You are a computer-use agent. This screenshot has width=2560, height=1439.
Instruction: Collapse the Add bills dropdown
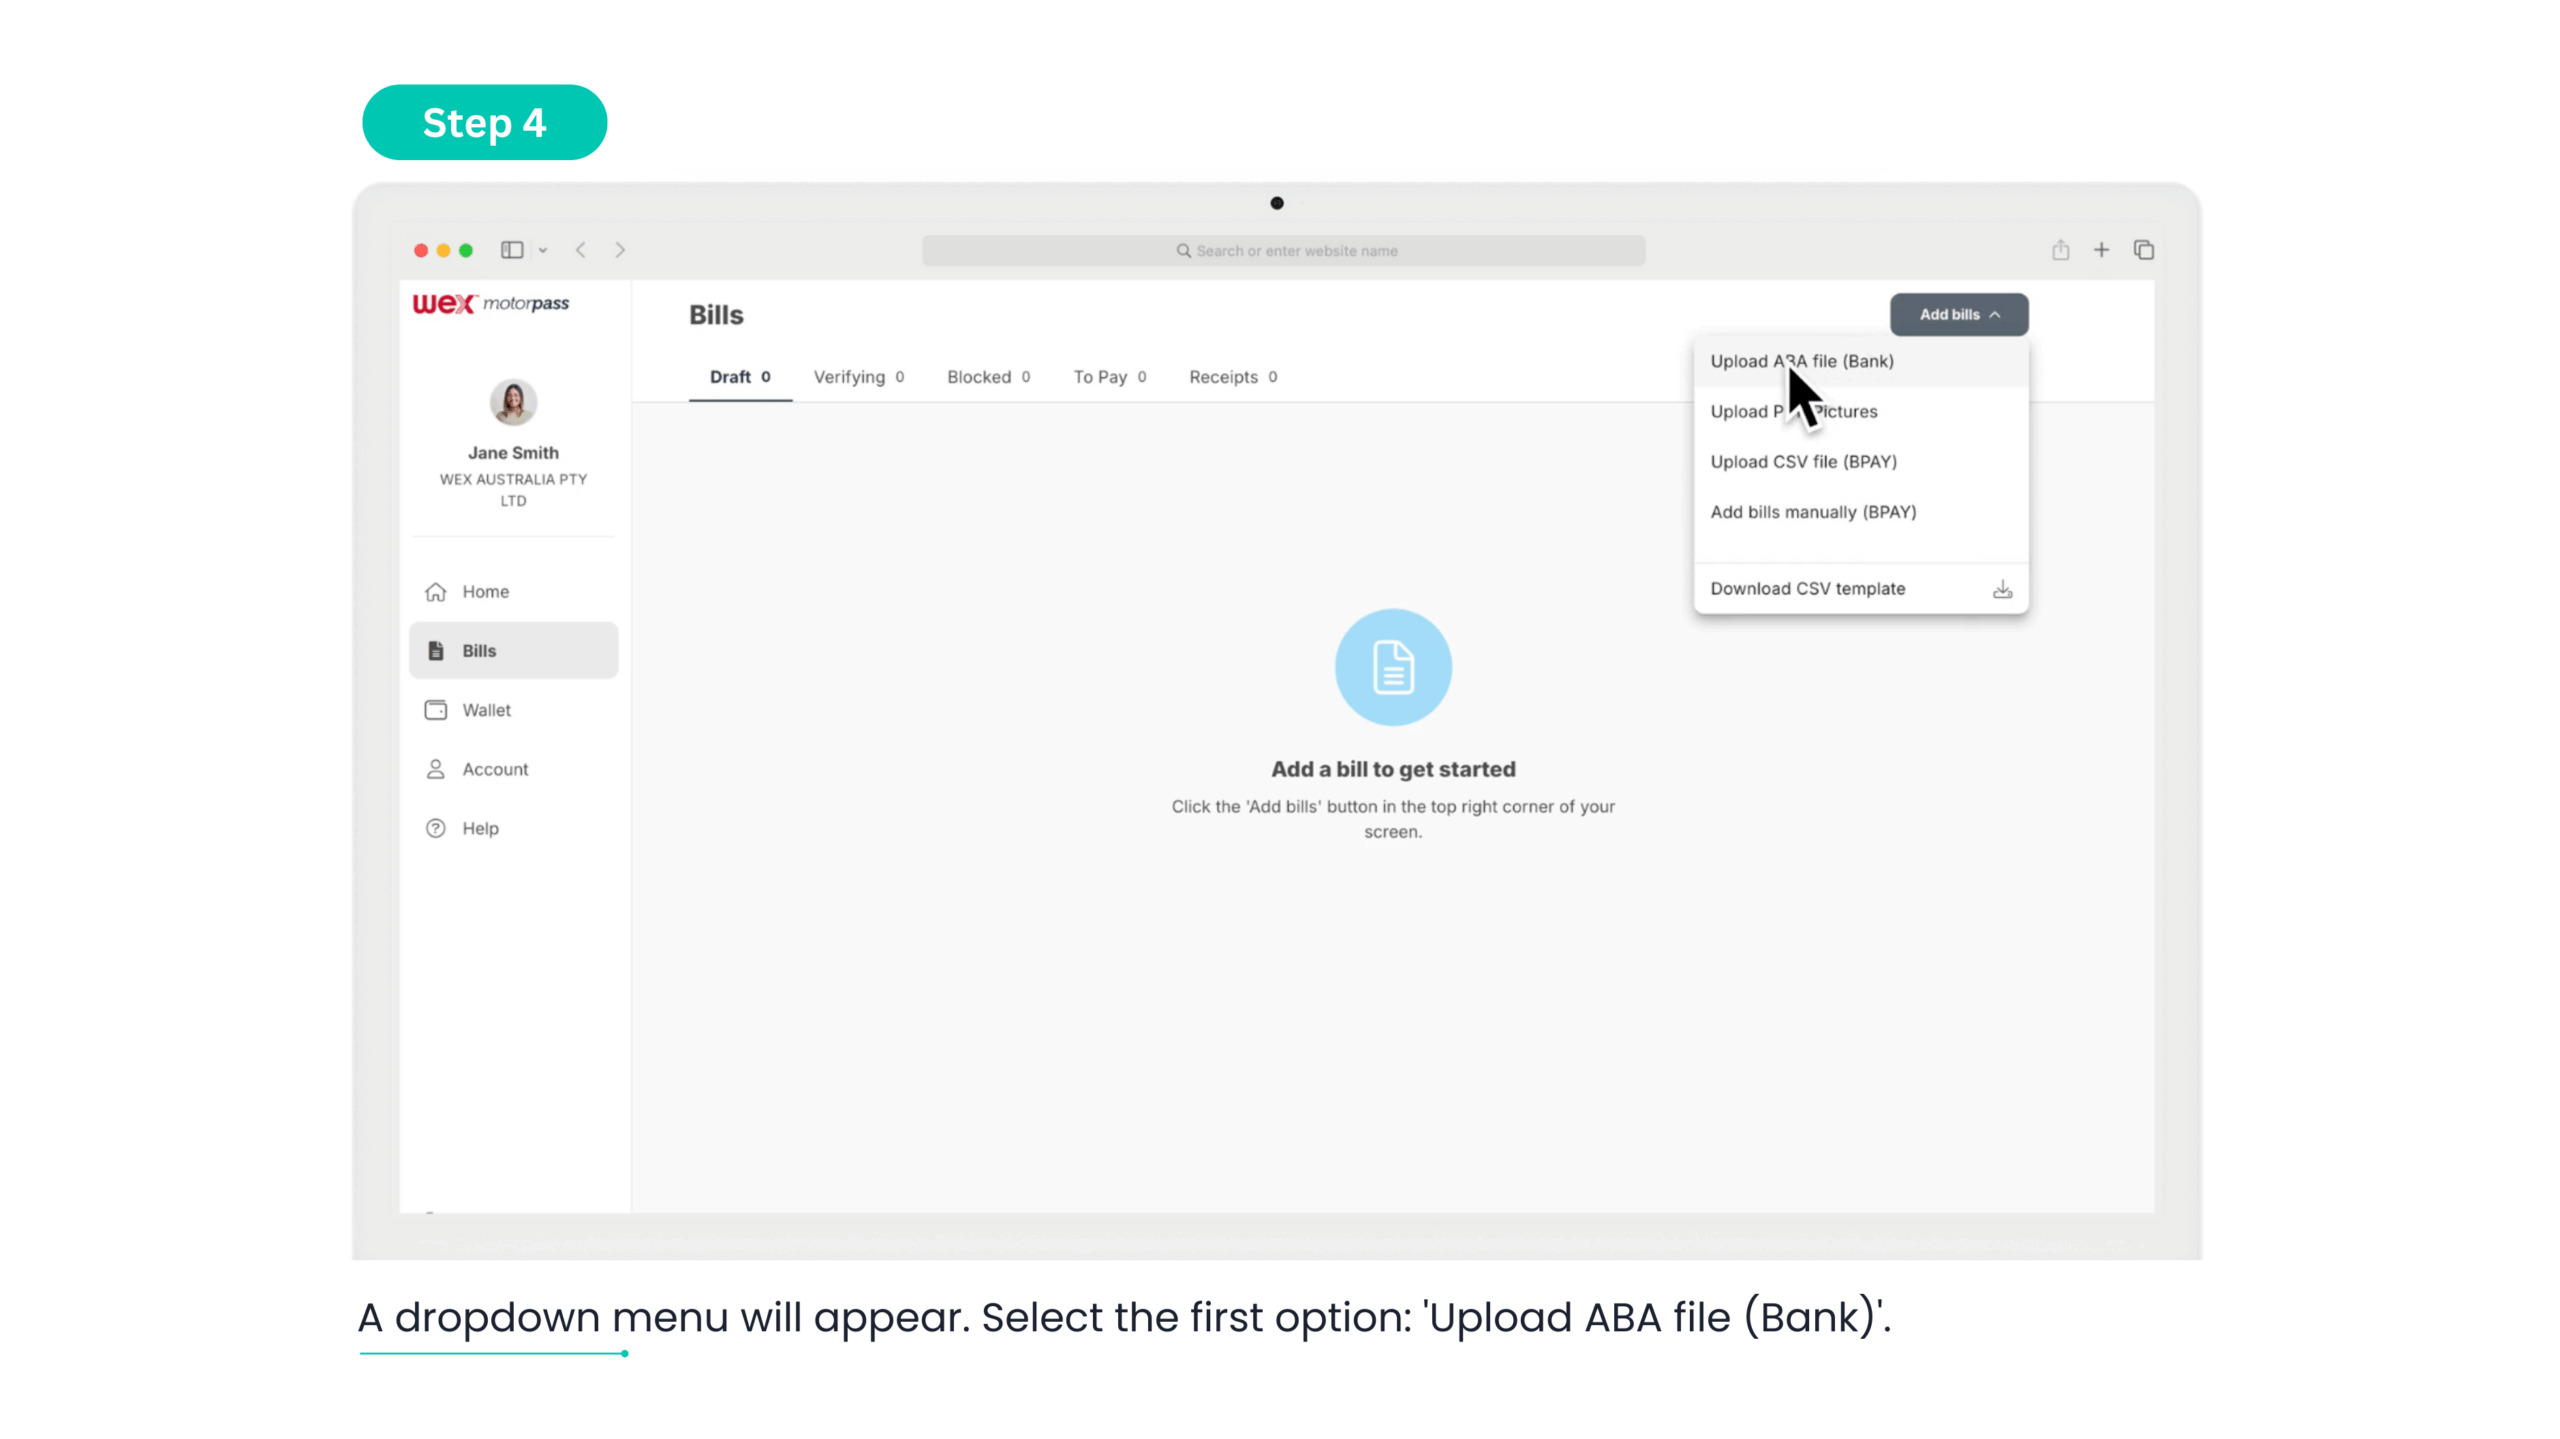(x=1958, y=314)
